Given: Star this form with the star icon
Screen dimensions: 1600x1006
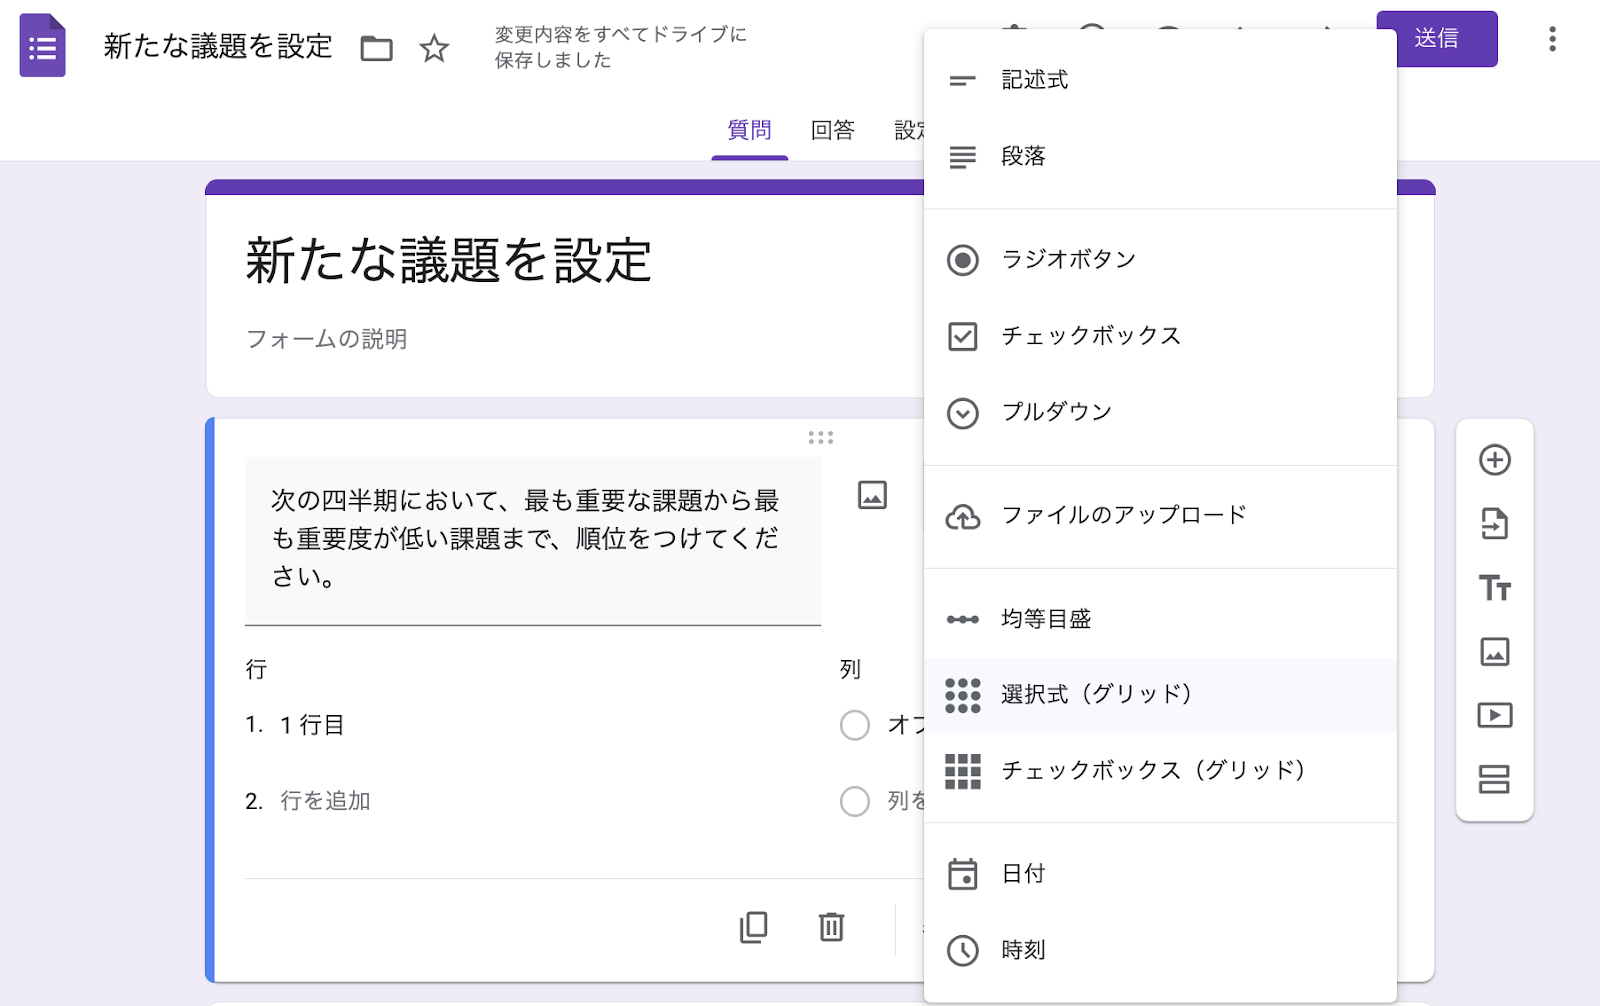Looking at the screenshot, I should click(x=434, y=48).
